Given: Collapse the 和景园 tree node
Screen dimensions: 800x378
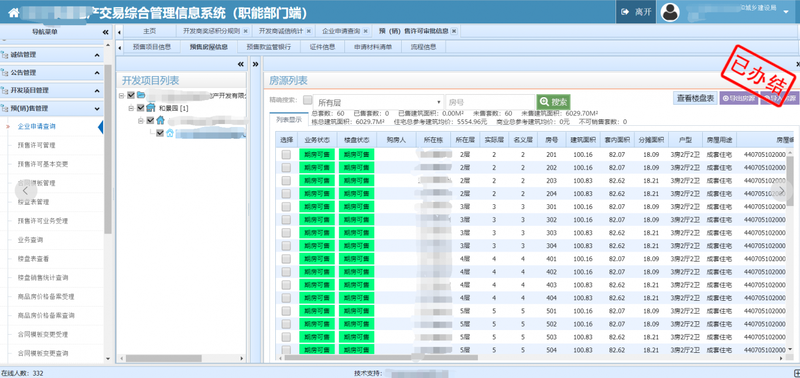Looking at the screenshot, I should (x=131, y=108).
